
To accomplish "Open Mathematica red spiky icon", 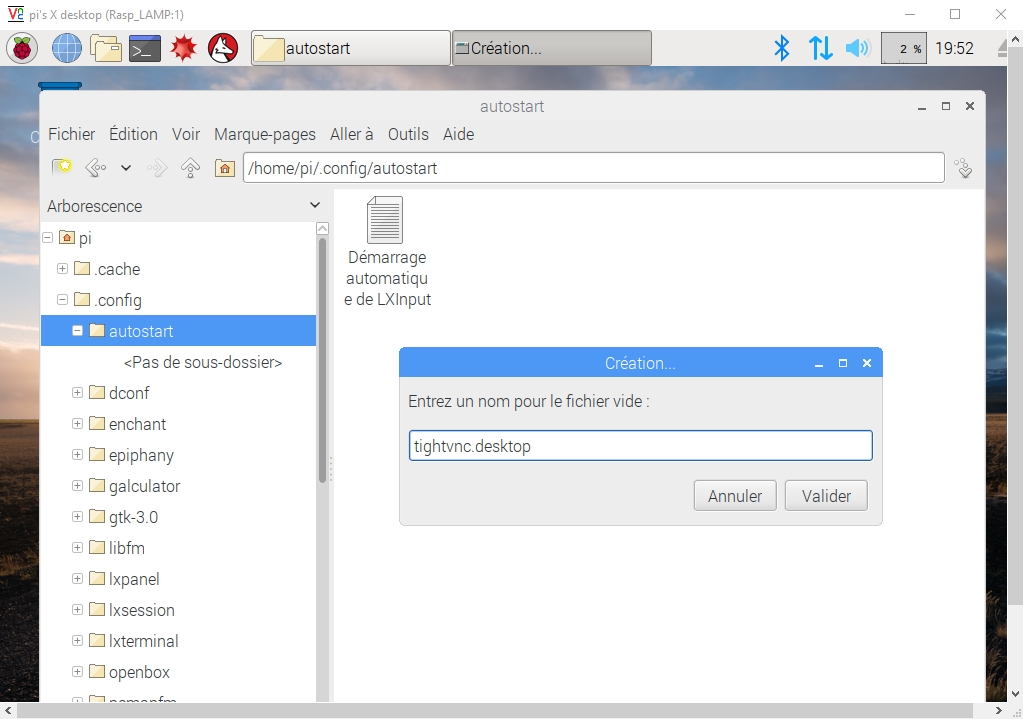I will [183, 48].
